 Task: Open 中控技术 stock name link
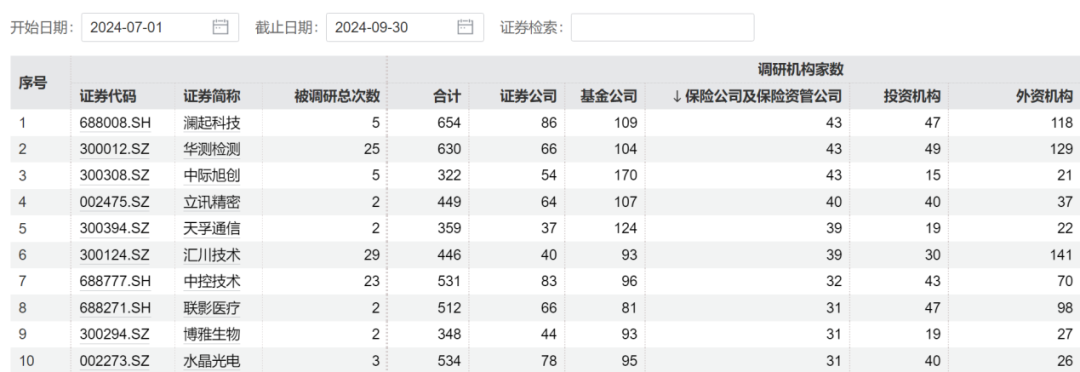pos(211,282)
